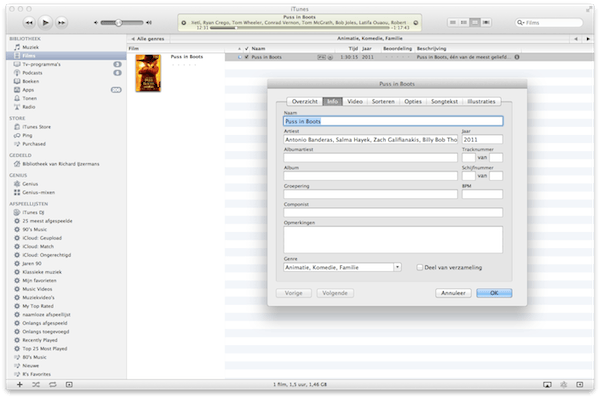Click the play button in toolbar
Image resolution: width=600 pixels, height=398 pixels.
[45, 23]
